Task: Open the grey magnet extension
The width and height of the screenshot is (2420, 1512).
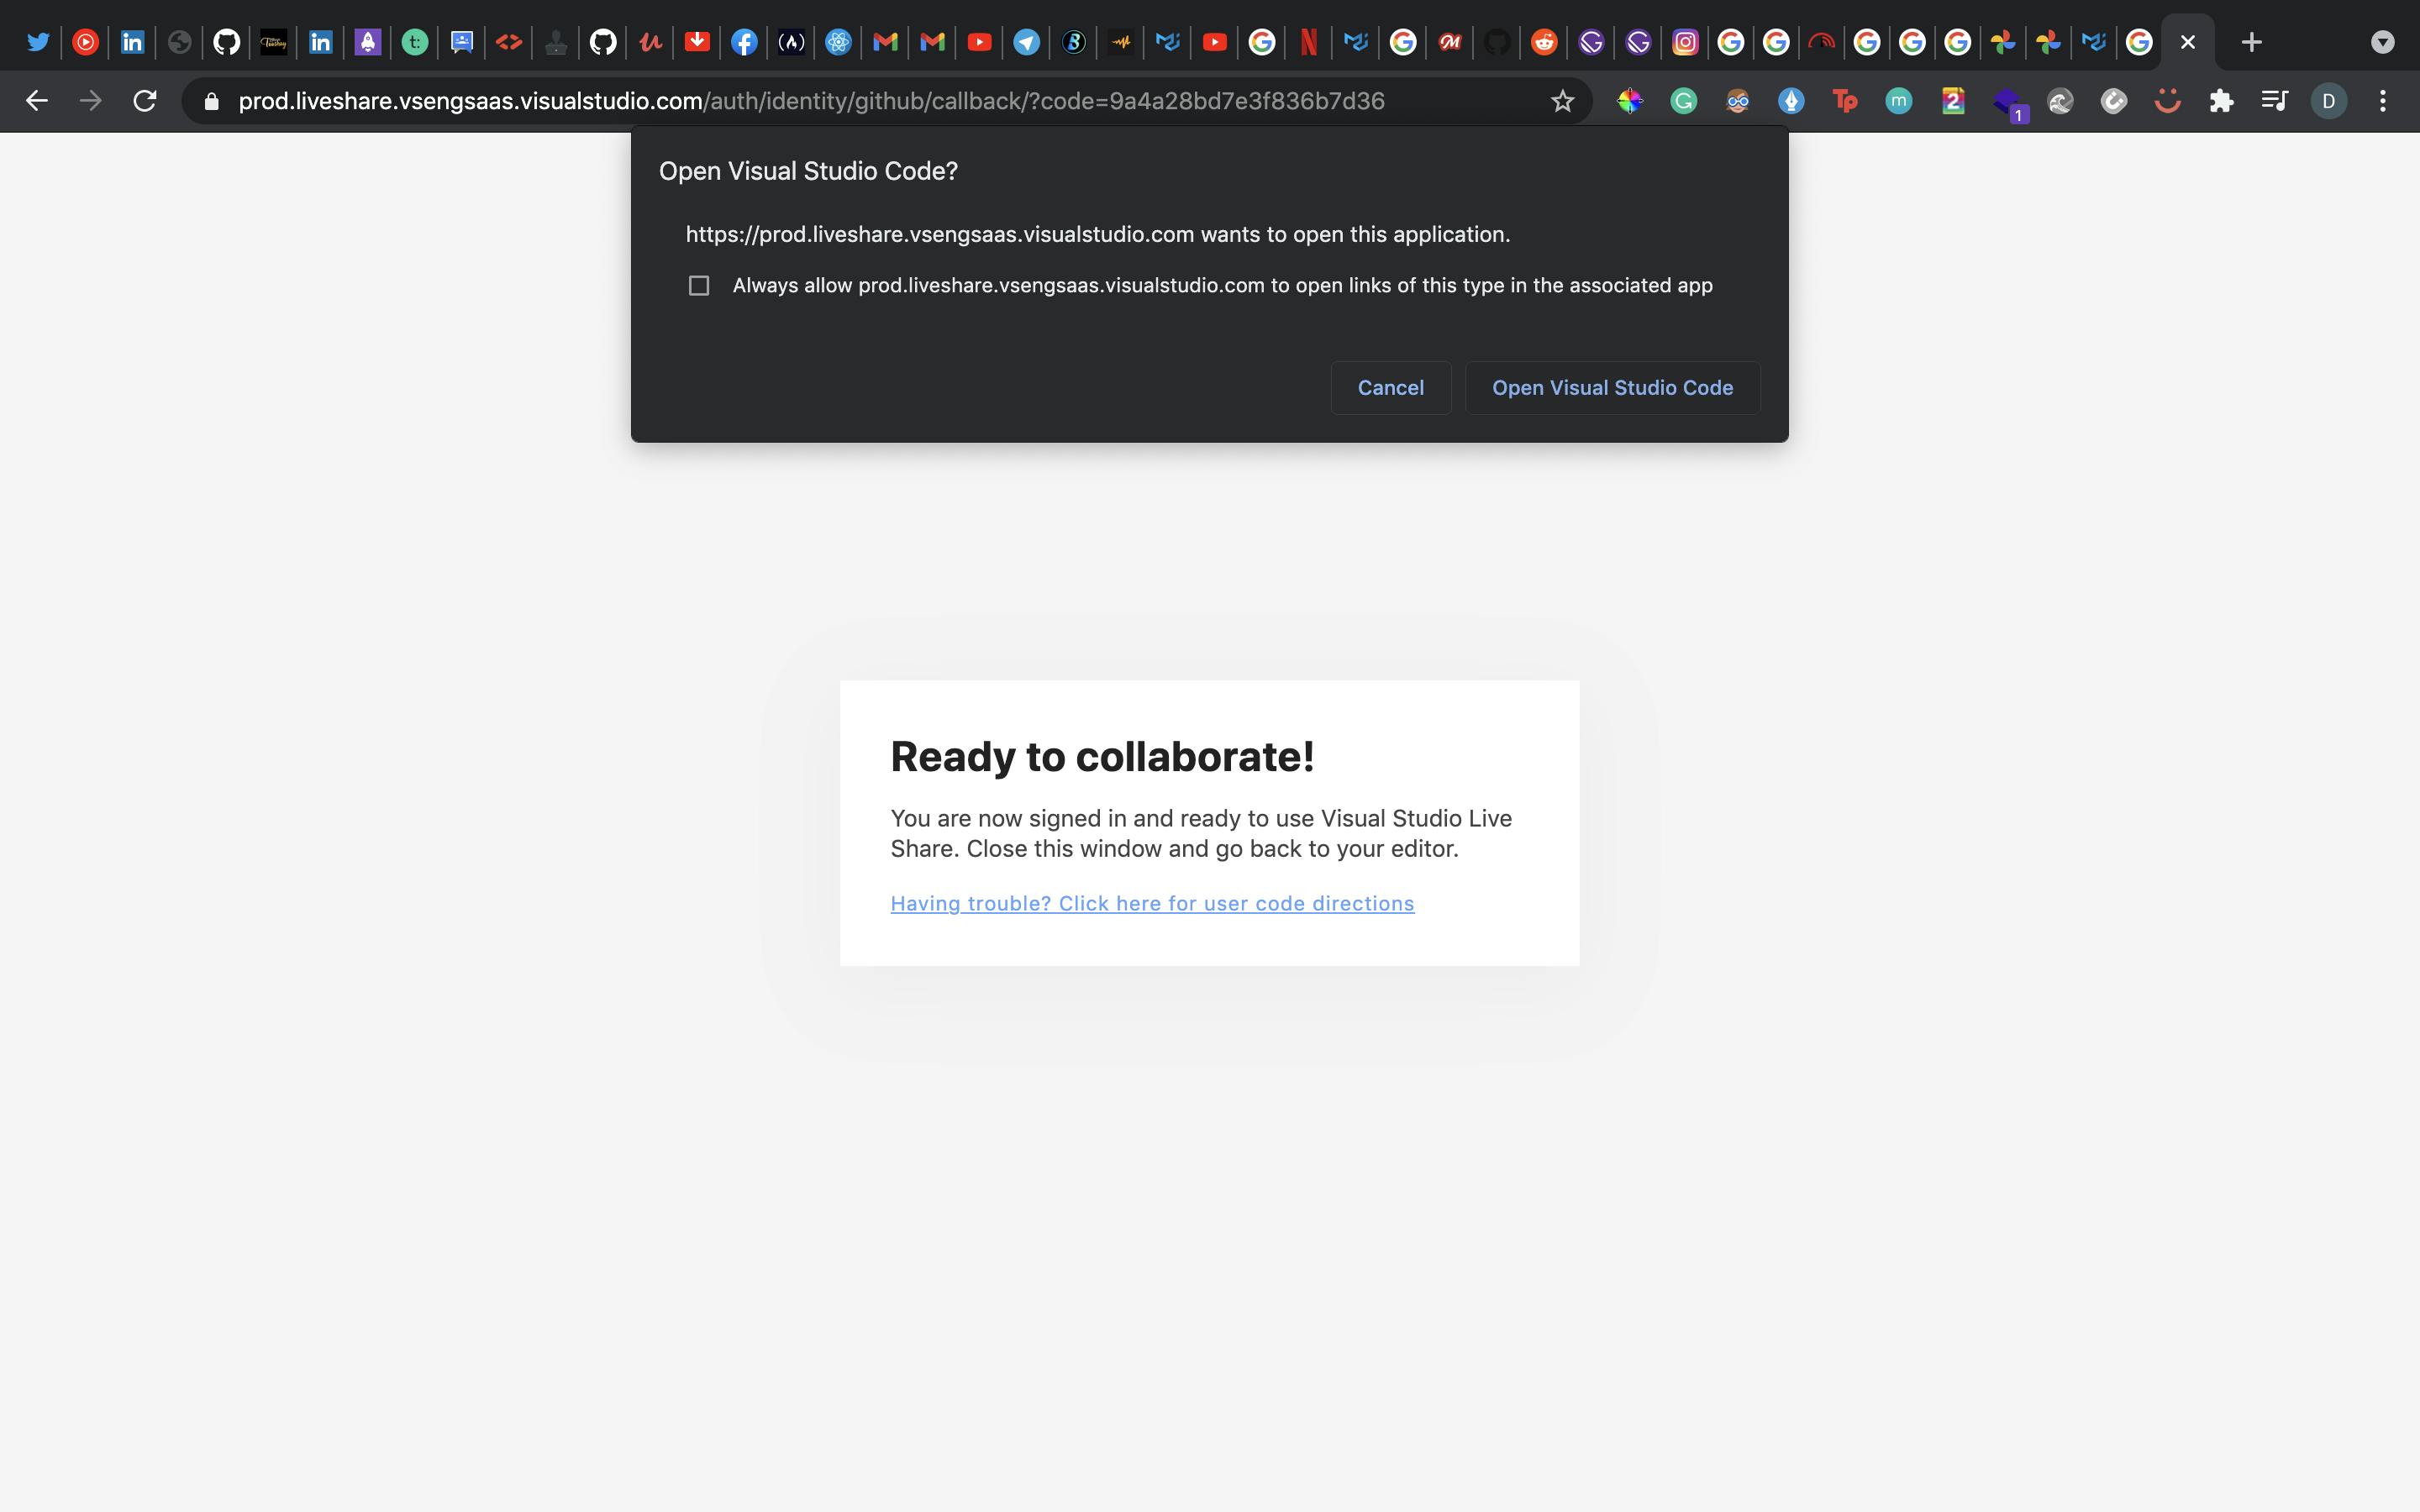Action: (2113, 101)
